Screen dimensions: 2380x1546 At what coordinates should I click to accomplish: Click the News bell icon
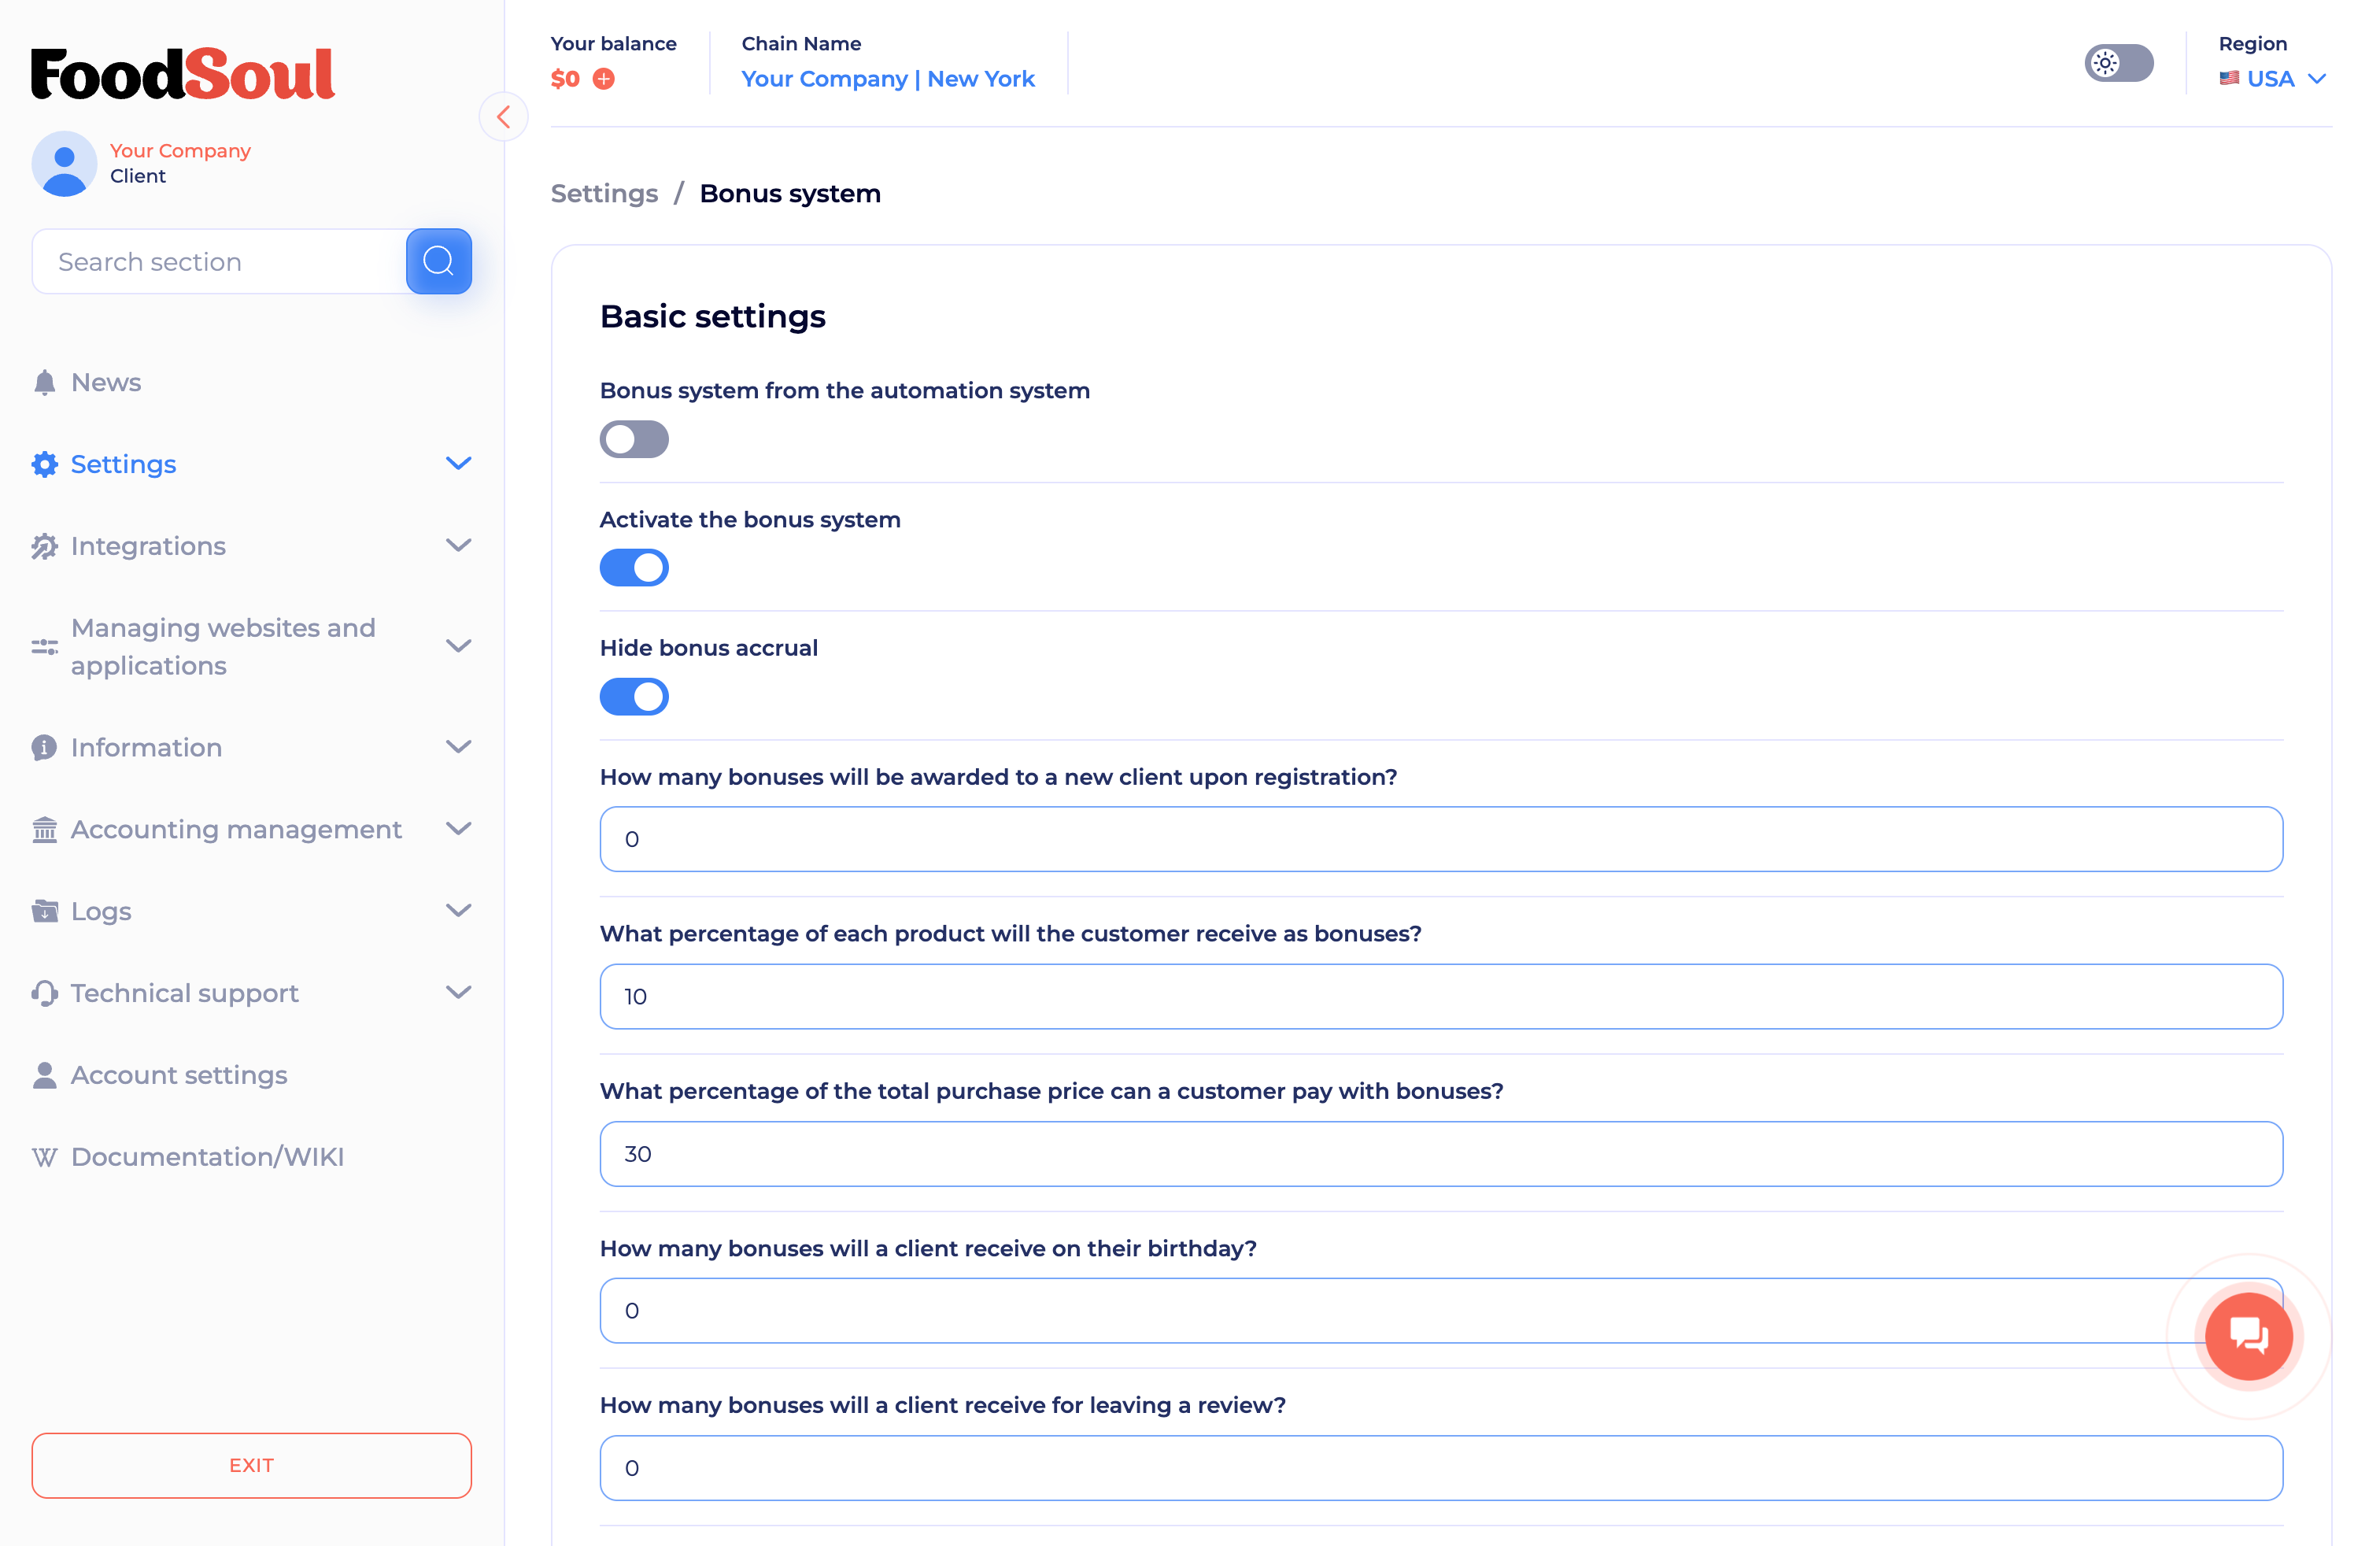[44, 383]
